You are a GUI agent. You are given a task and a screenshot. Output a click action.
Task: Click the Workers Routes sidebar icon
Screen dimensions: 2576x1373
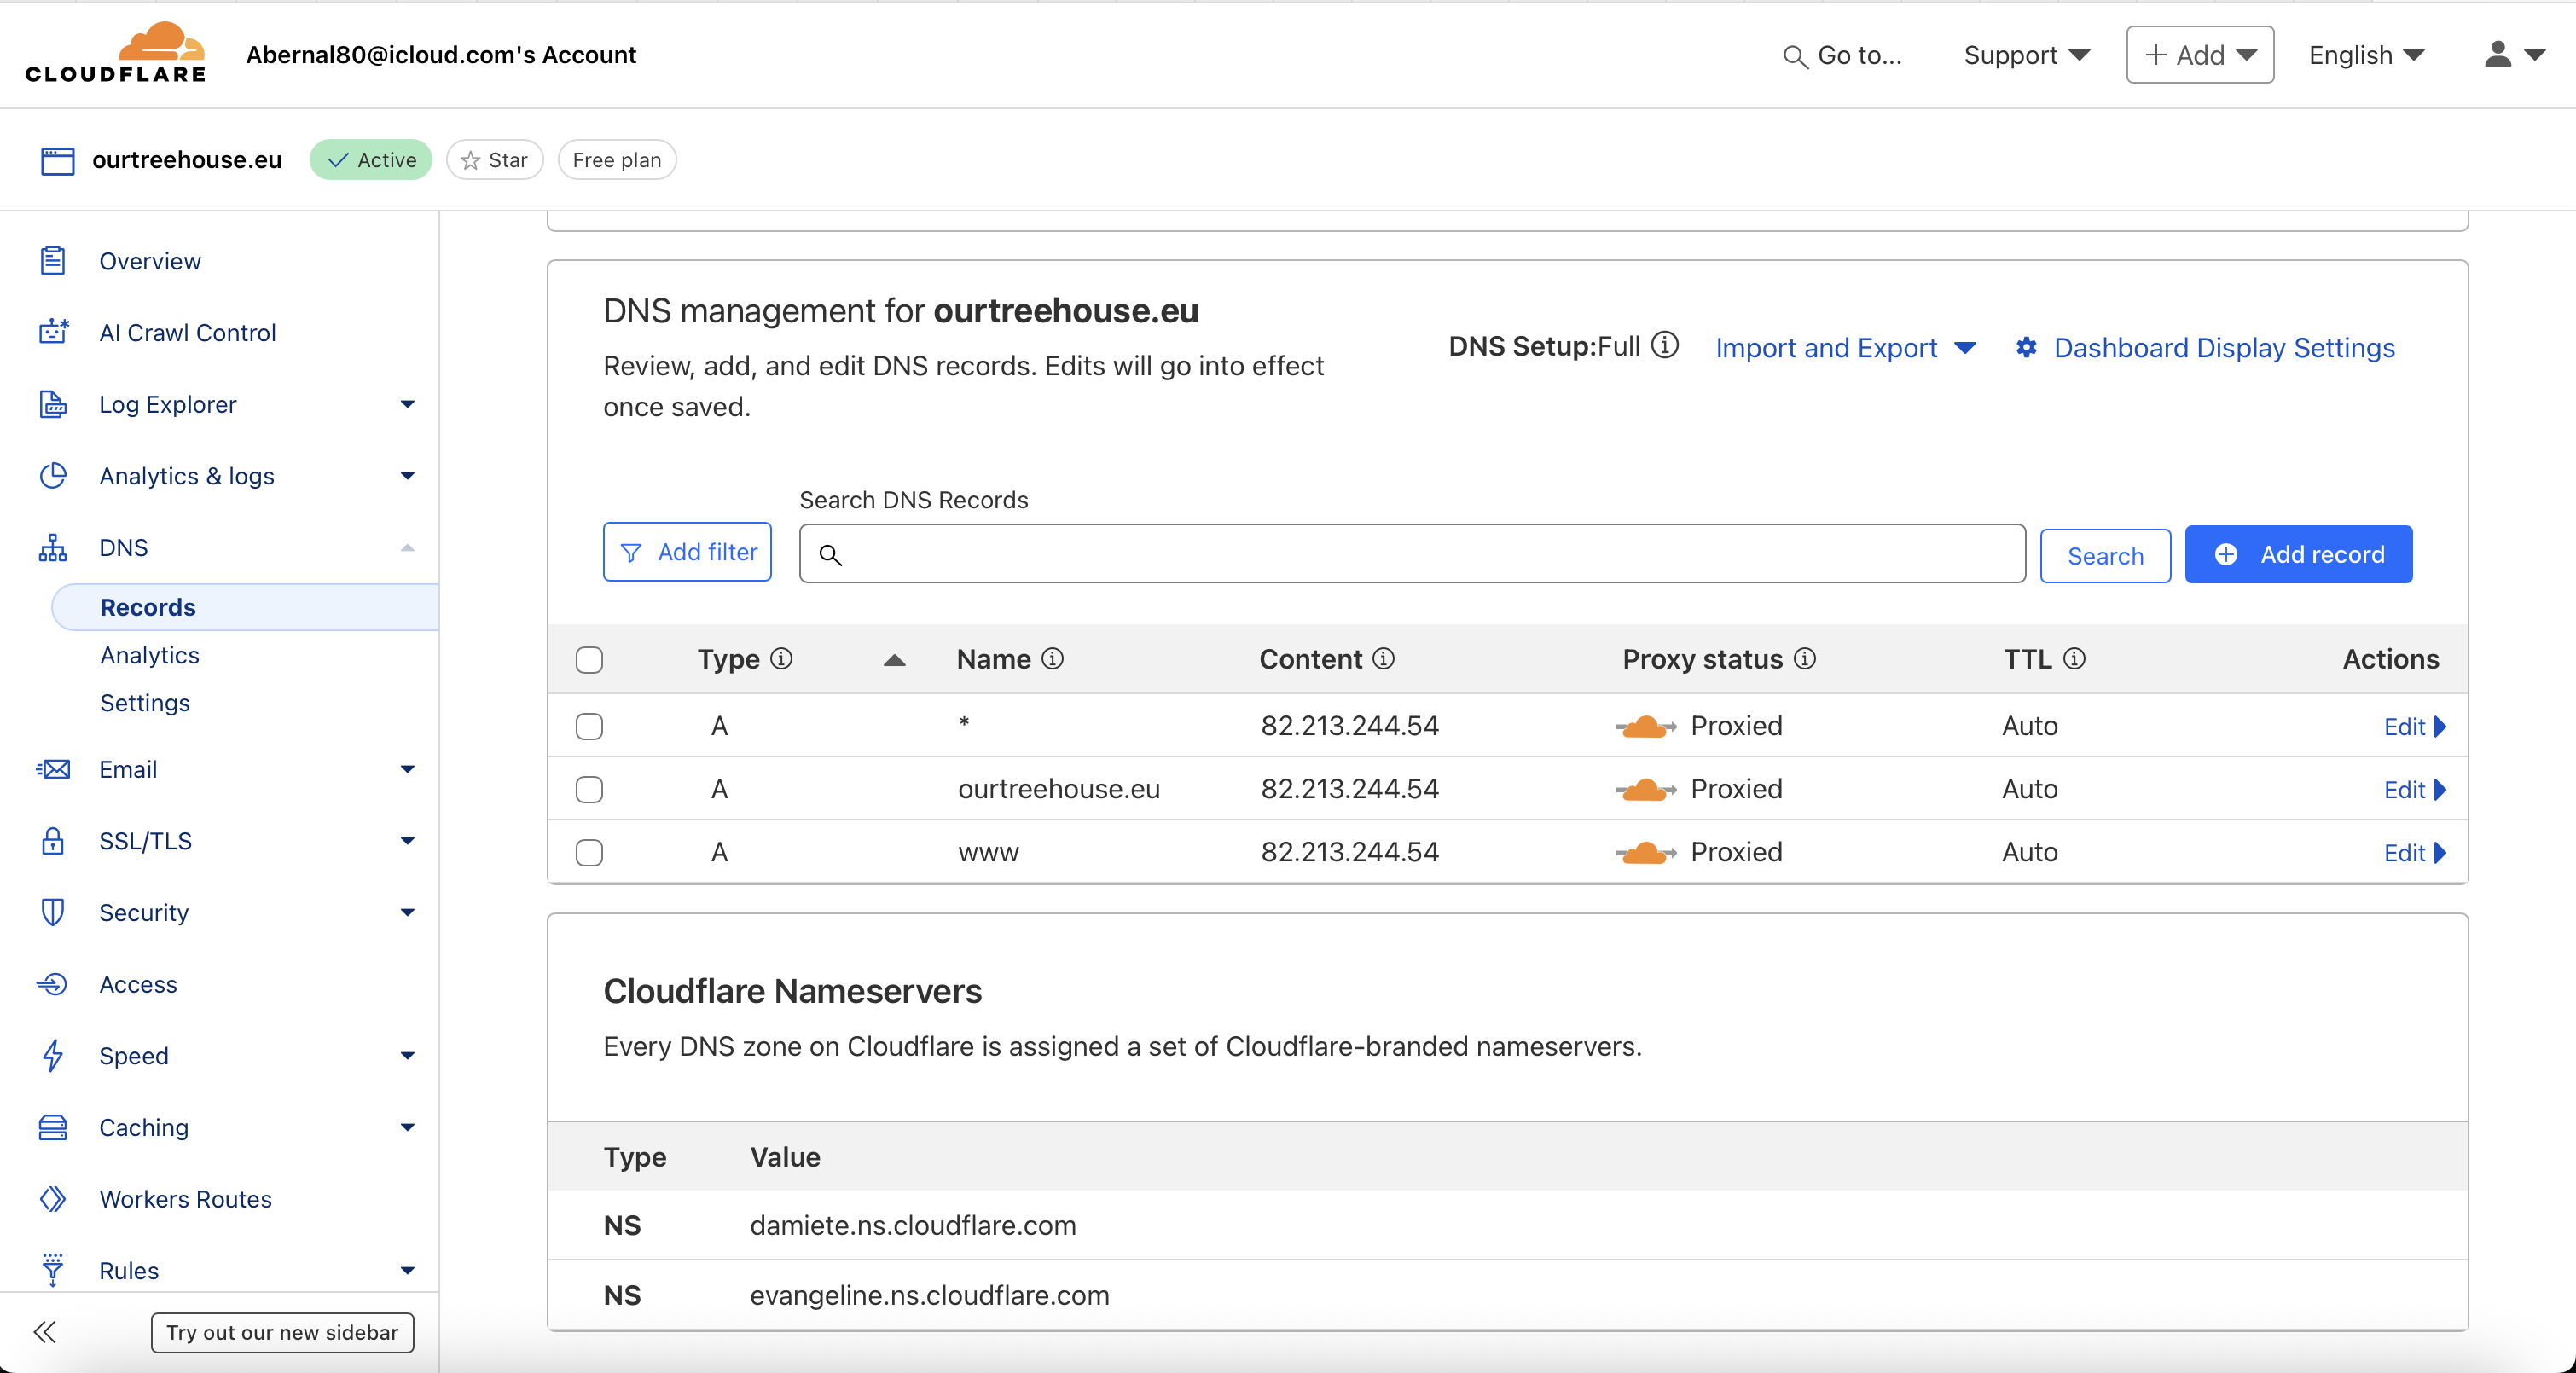tap(53, 1199)
